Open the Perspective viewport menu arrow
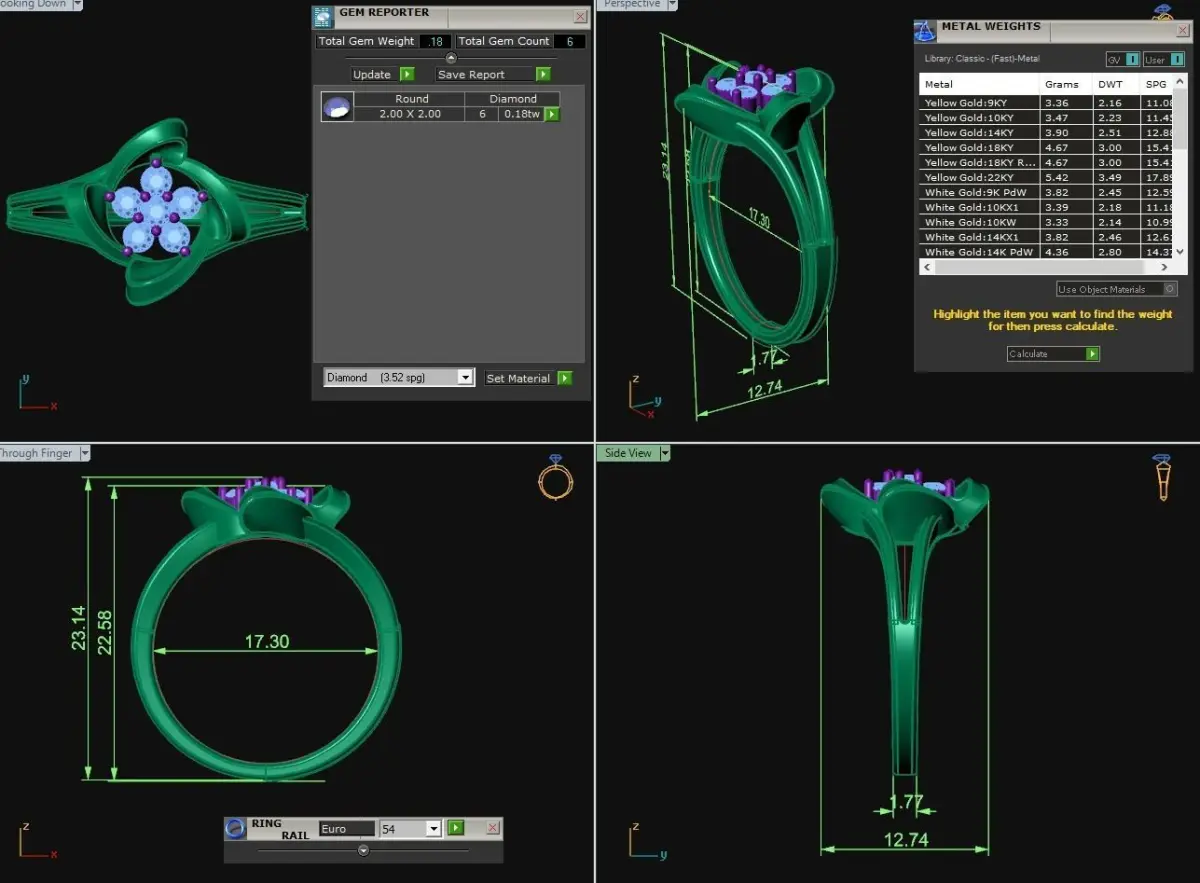The image size is (1200, 883). (672, 4)
